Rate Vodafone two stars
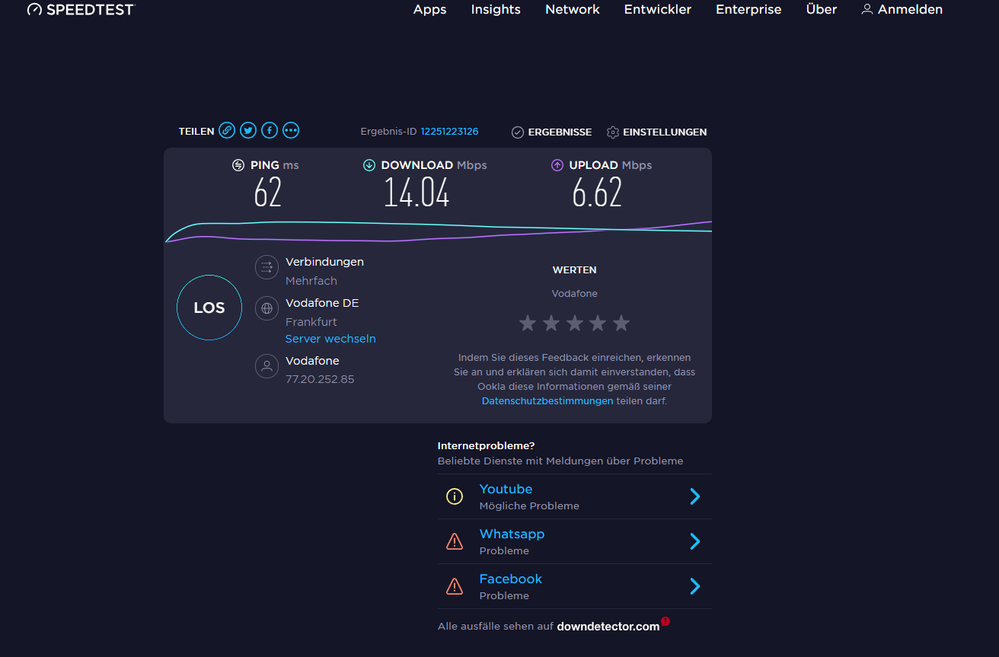Screen dimensions: 999x657 pos(551,323)
